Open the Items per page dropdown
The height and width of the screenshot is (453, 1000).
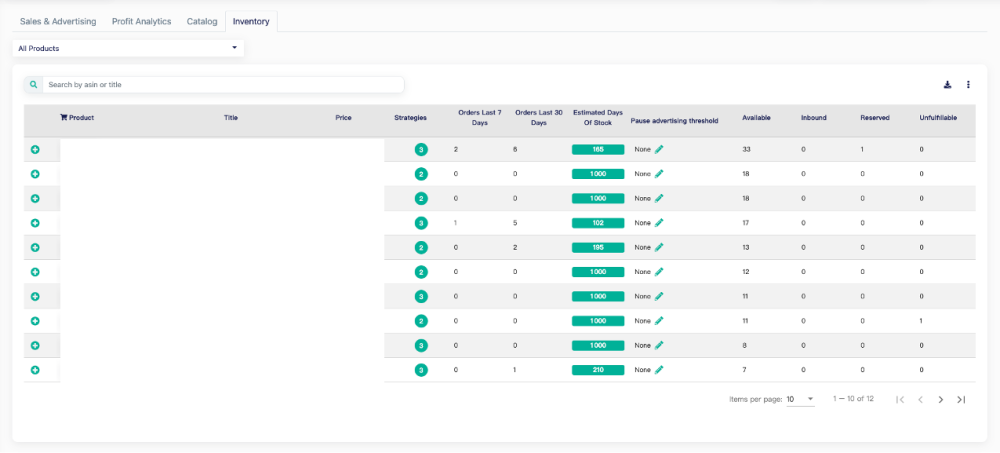coord(800,399)
